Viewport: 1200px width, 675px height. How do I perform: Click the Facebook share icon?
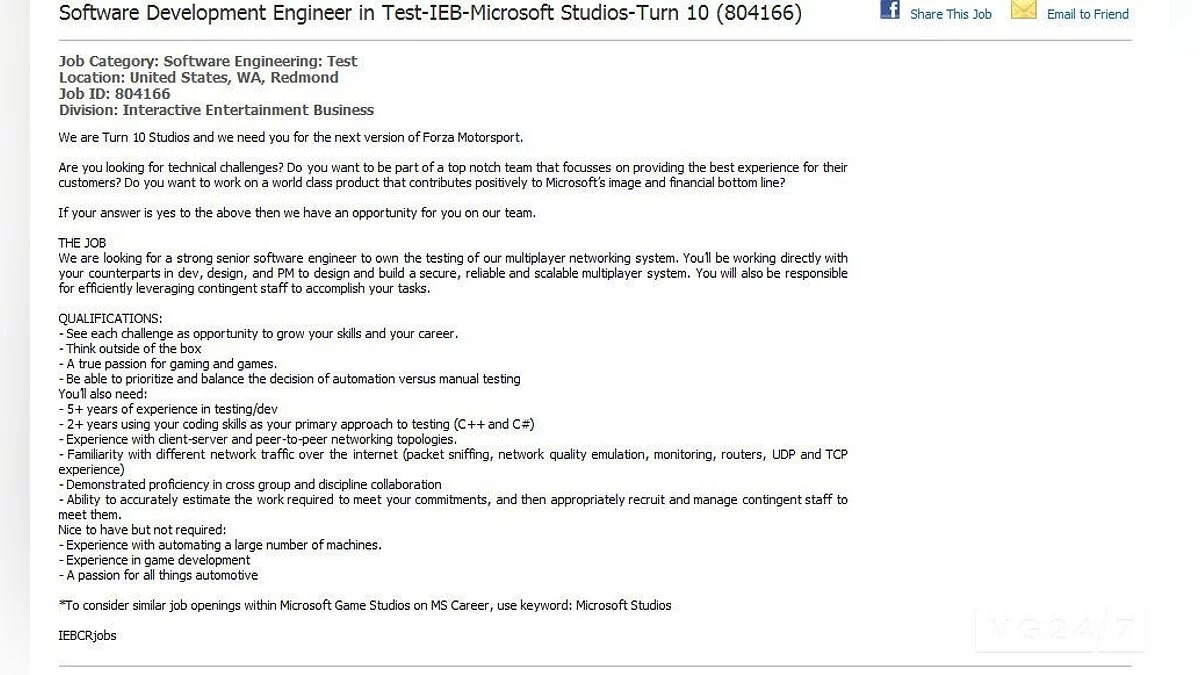click(890, 10)
